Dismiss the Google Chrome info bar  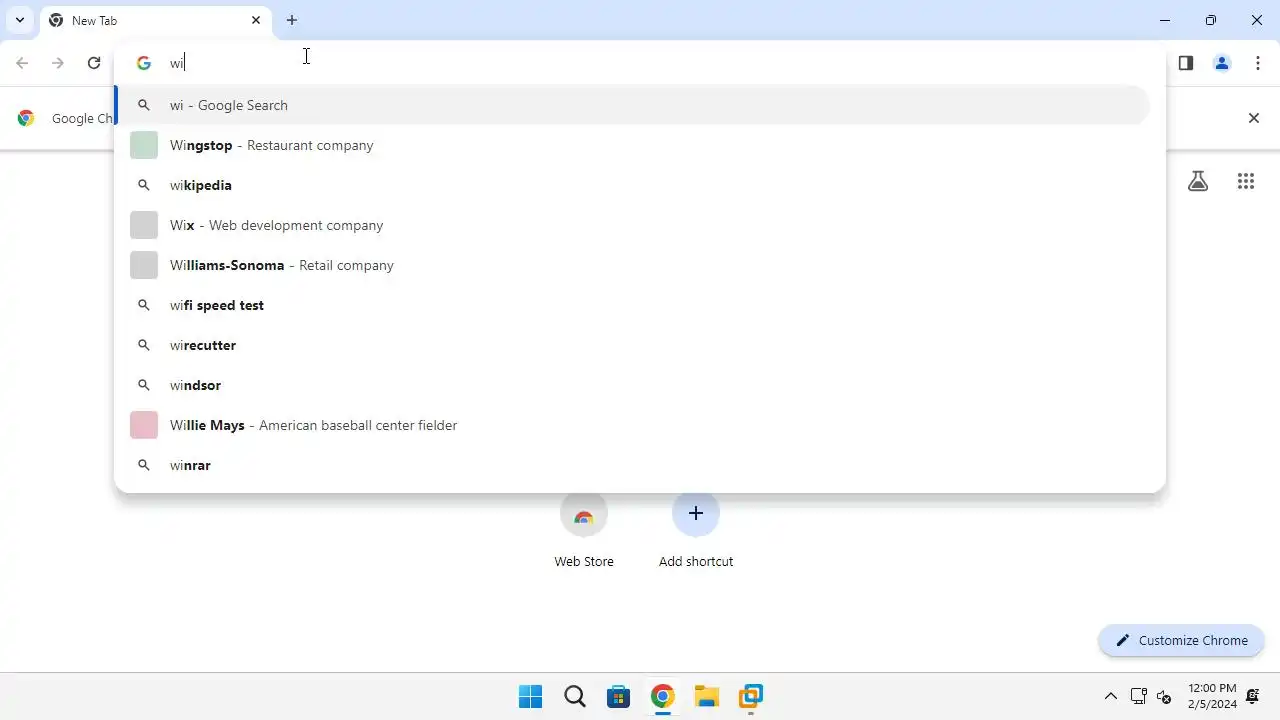tap(1254, 118)
